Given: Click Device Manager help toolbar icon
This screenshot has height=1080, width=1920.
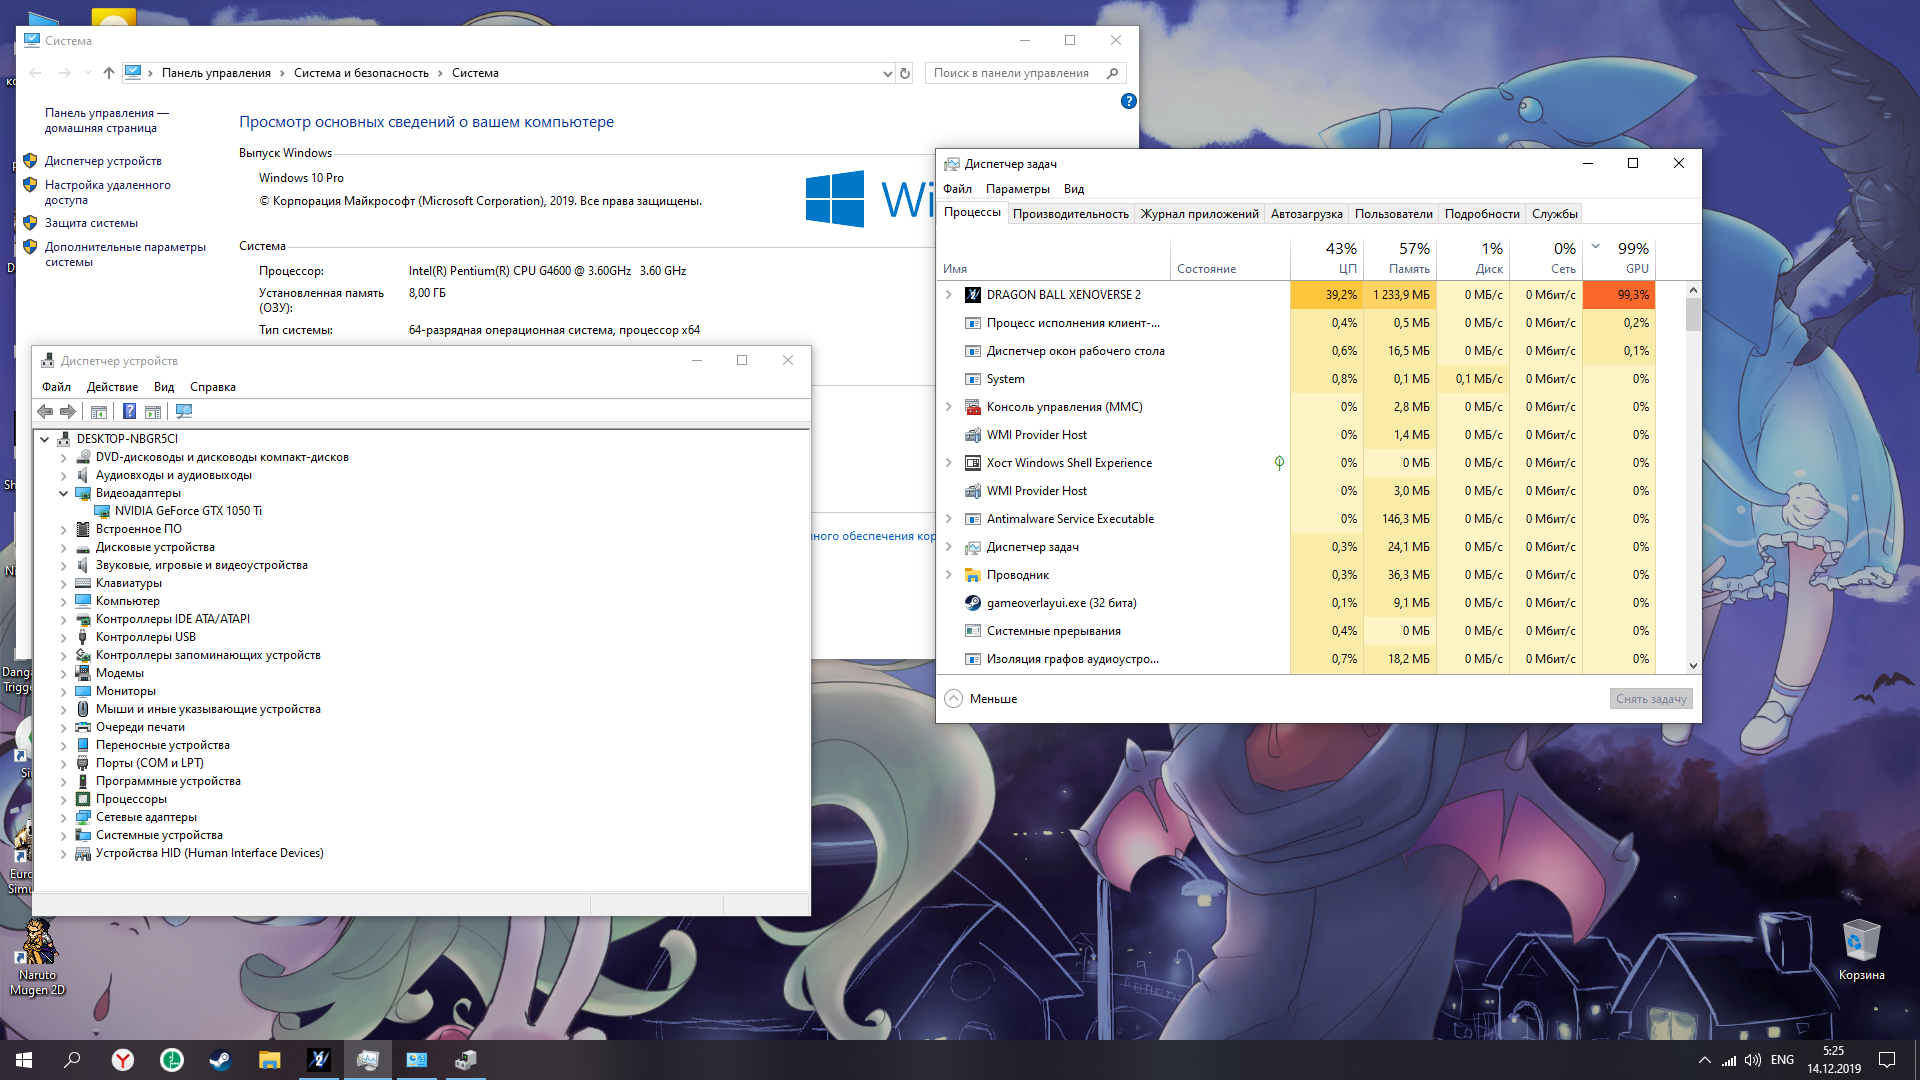Looking at the screenshot, I should point(129,411).
